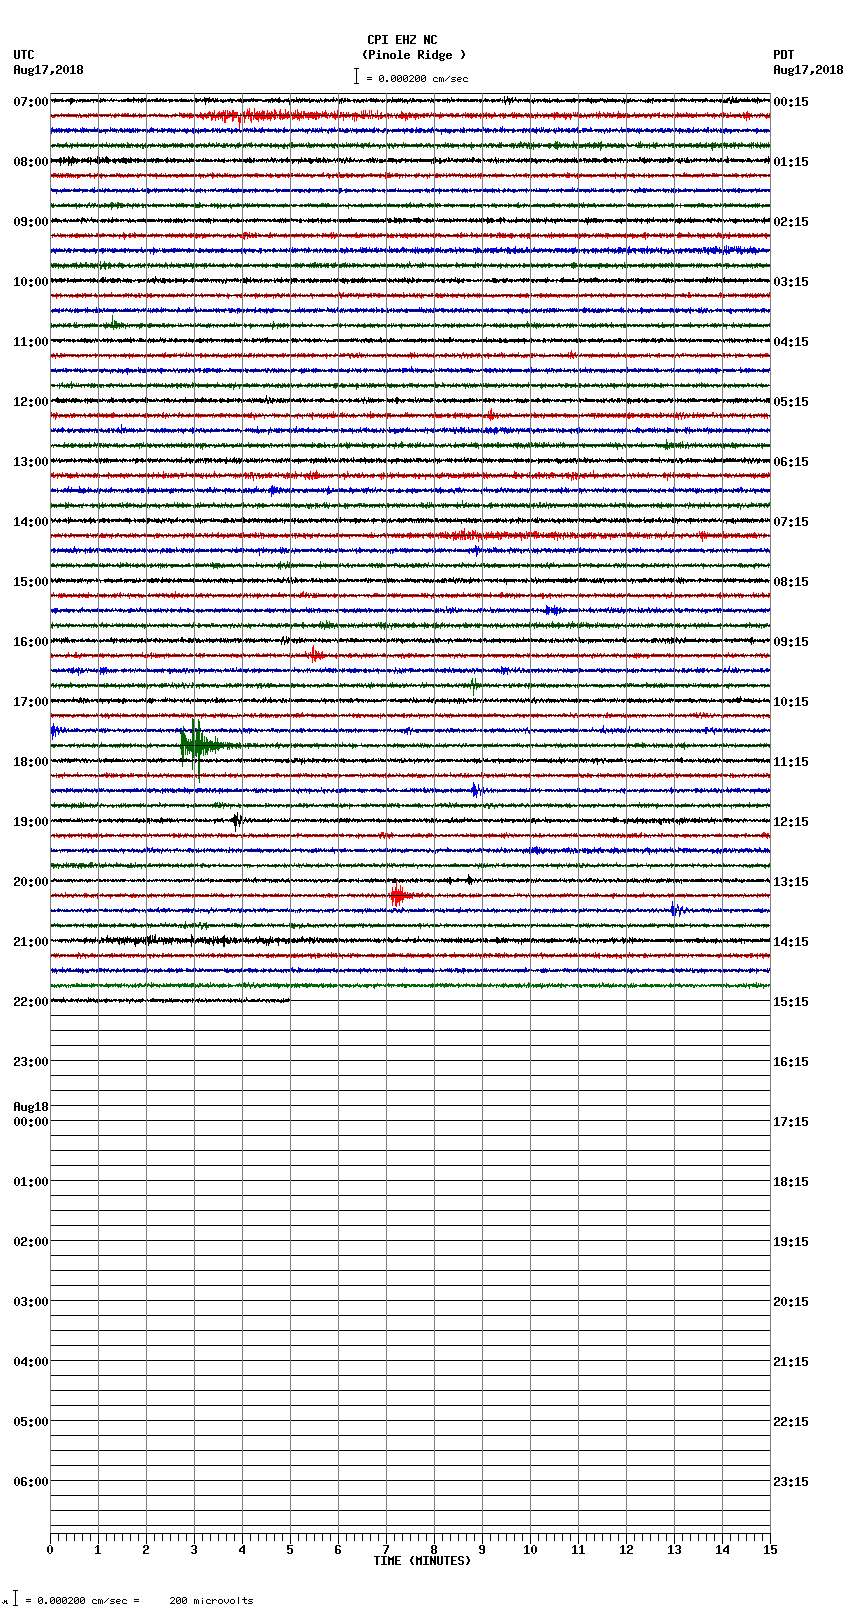Click the 'Aug17,2018' date under UTC
Viewport: 850px width, 1613px height.
[49, 71]
